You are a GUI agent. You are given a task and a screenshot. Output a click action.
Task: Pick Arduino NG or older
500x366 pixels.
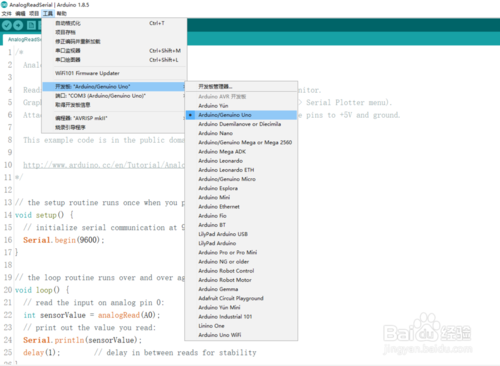click(241, 262)
